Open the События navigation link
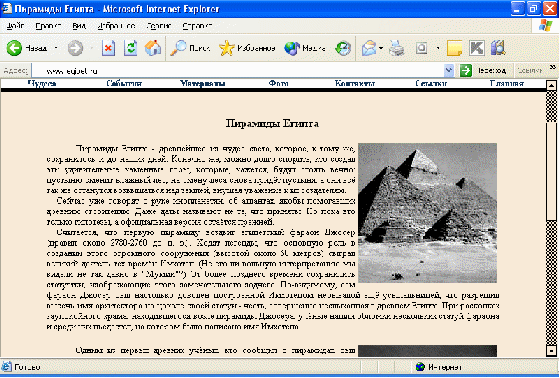The image size is (560, 378). pyautogui.click(x=124, y=84)
